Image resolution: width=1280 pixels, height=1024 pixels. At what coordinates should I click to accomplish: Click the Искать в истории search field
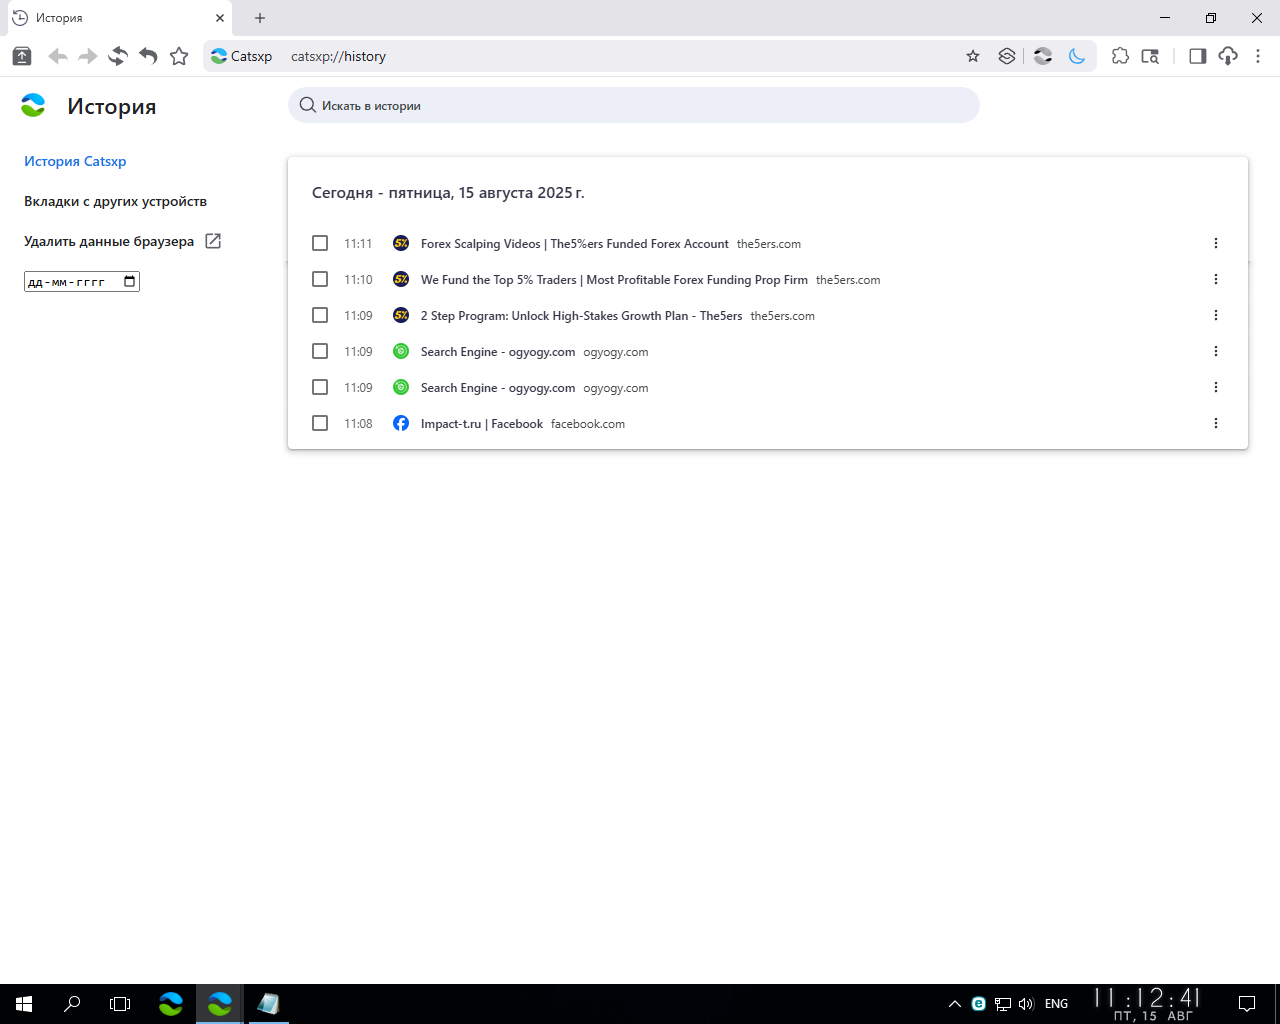pyautogui.click(x=634, y=105)
